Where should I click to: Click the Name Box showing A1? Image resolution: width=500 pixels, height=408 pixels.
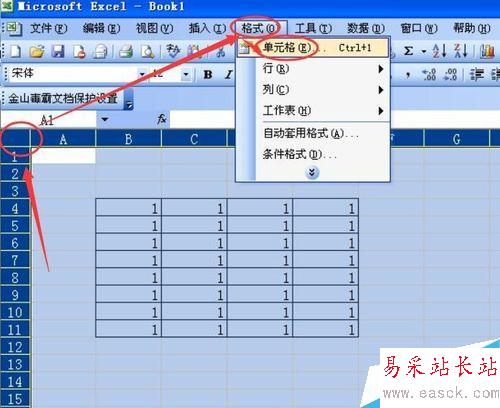(49, 119)
